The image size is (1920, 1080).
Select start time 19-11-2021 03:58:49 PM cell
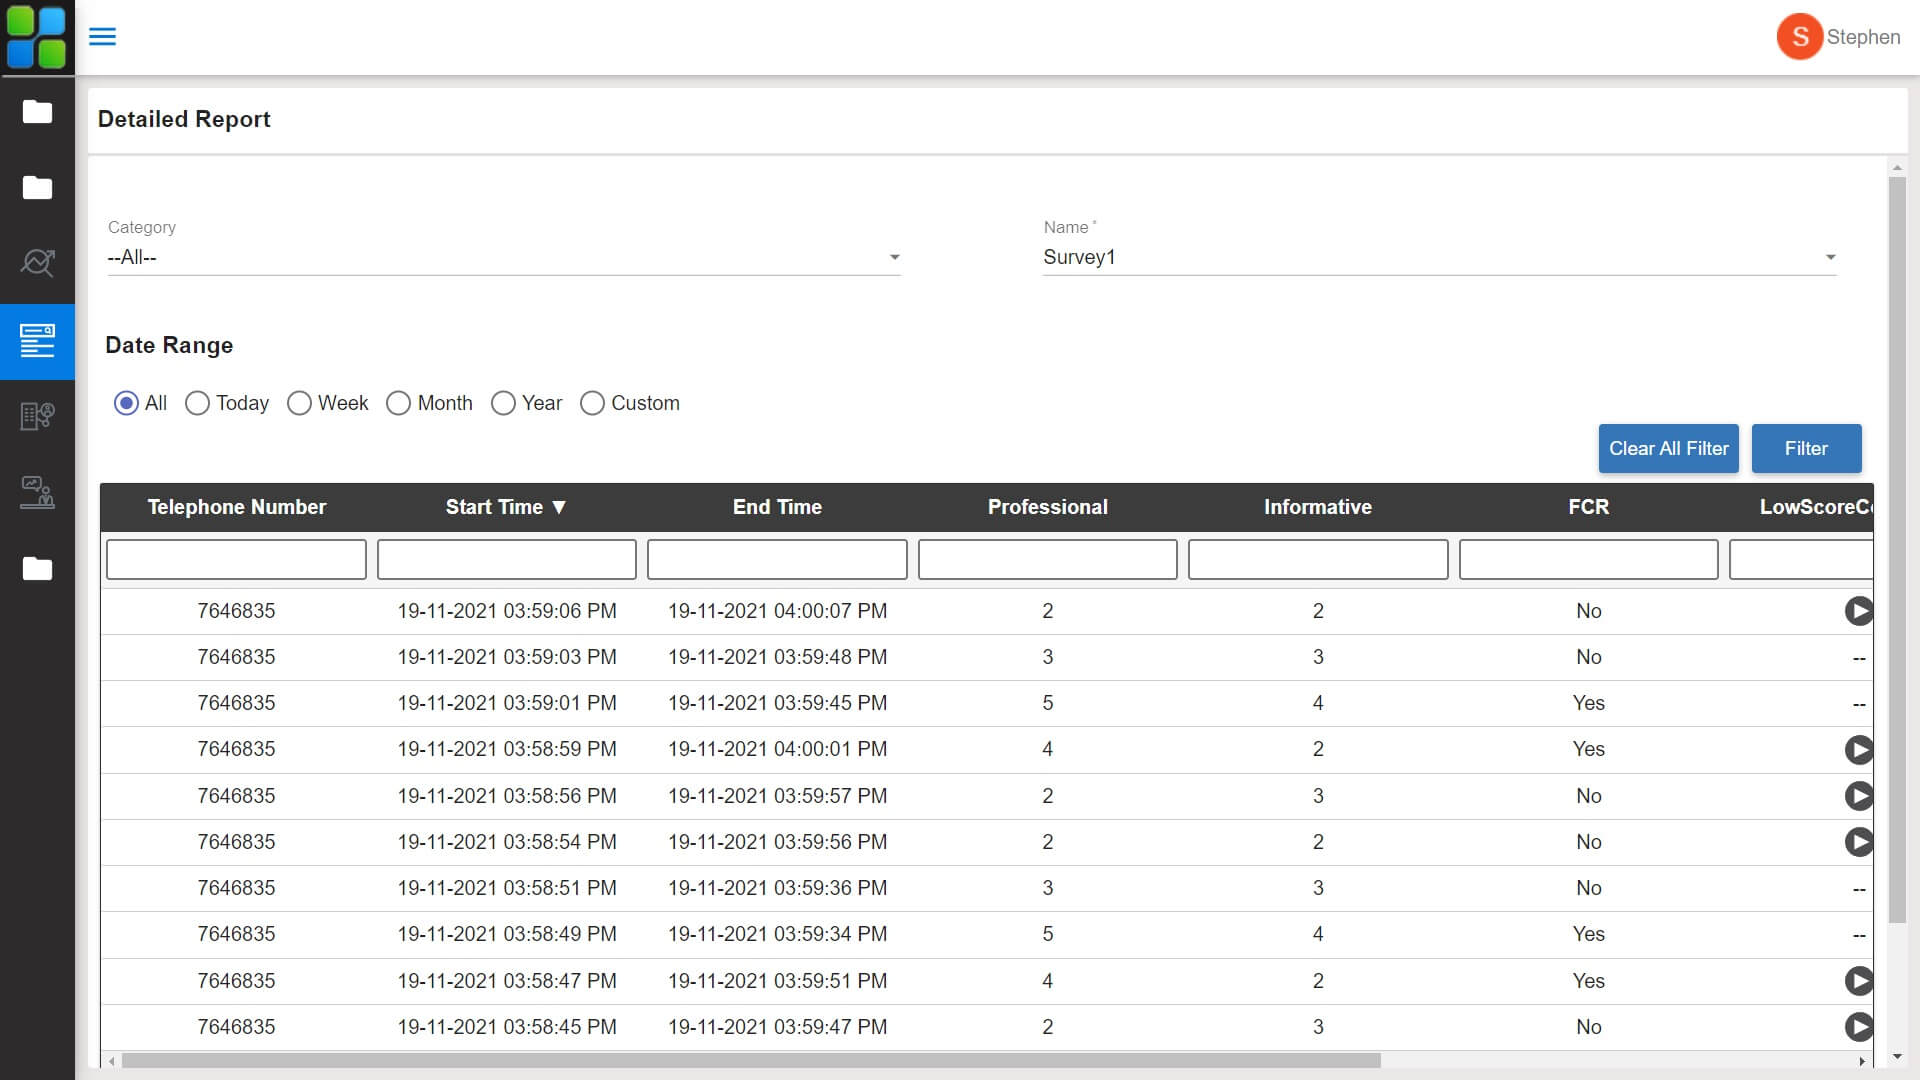pos(506,934)
